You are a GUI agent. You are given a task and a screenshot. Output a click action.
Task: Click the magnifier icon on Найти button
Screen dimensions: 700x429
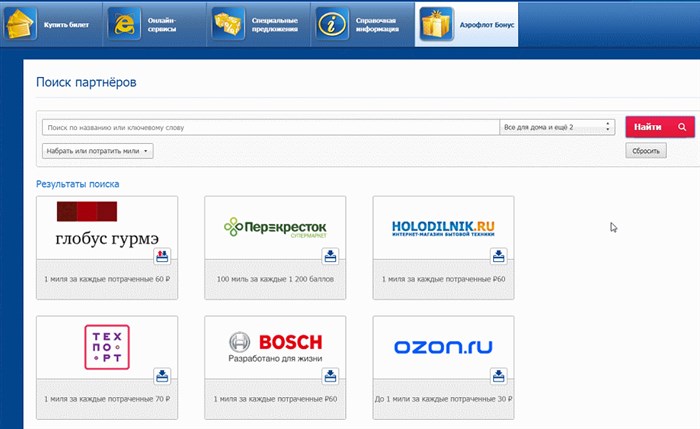(682, 127)
